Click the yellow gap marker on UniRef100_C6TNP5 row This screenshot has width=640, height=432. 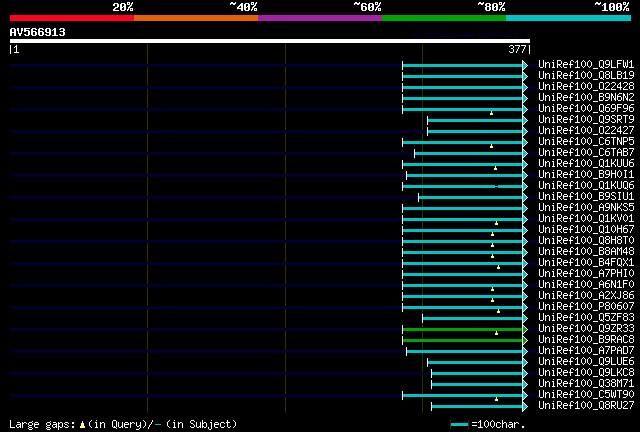tap(491, 146)
